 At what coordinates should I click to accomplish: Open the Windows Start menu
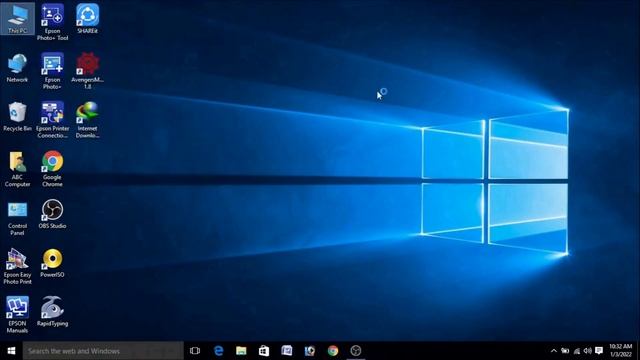tap(11, 351)
